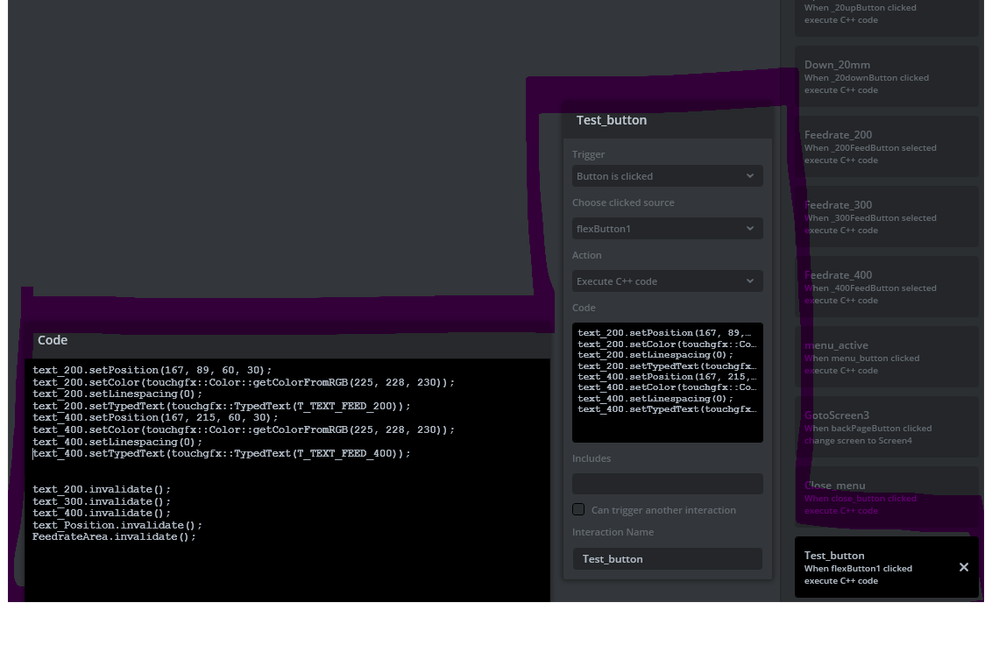Image resolution: width=999 pixels, height=646 pixels.
Task: Open the Trigger dropdown
Action: tap(667, 176)
